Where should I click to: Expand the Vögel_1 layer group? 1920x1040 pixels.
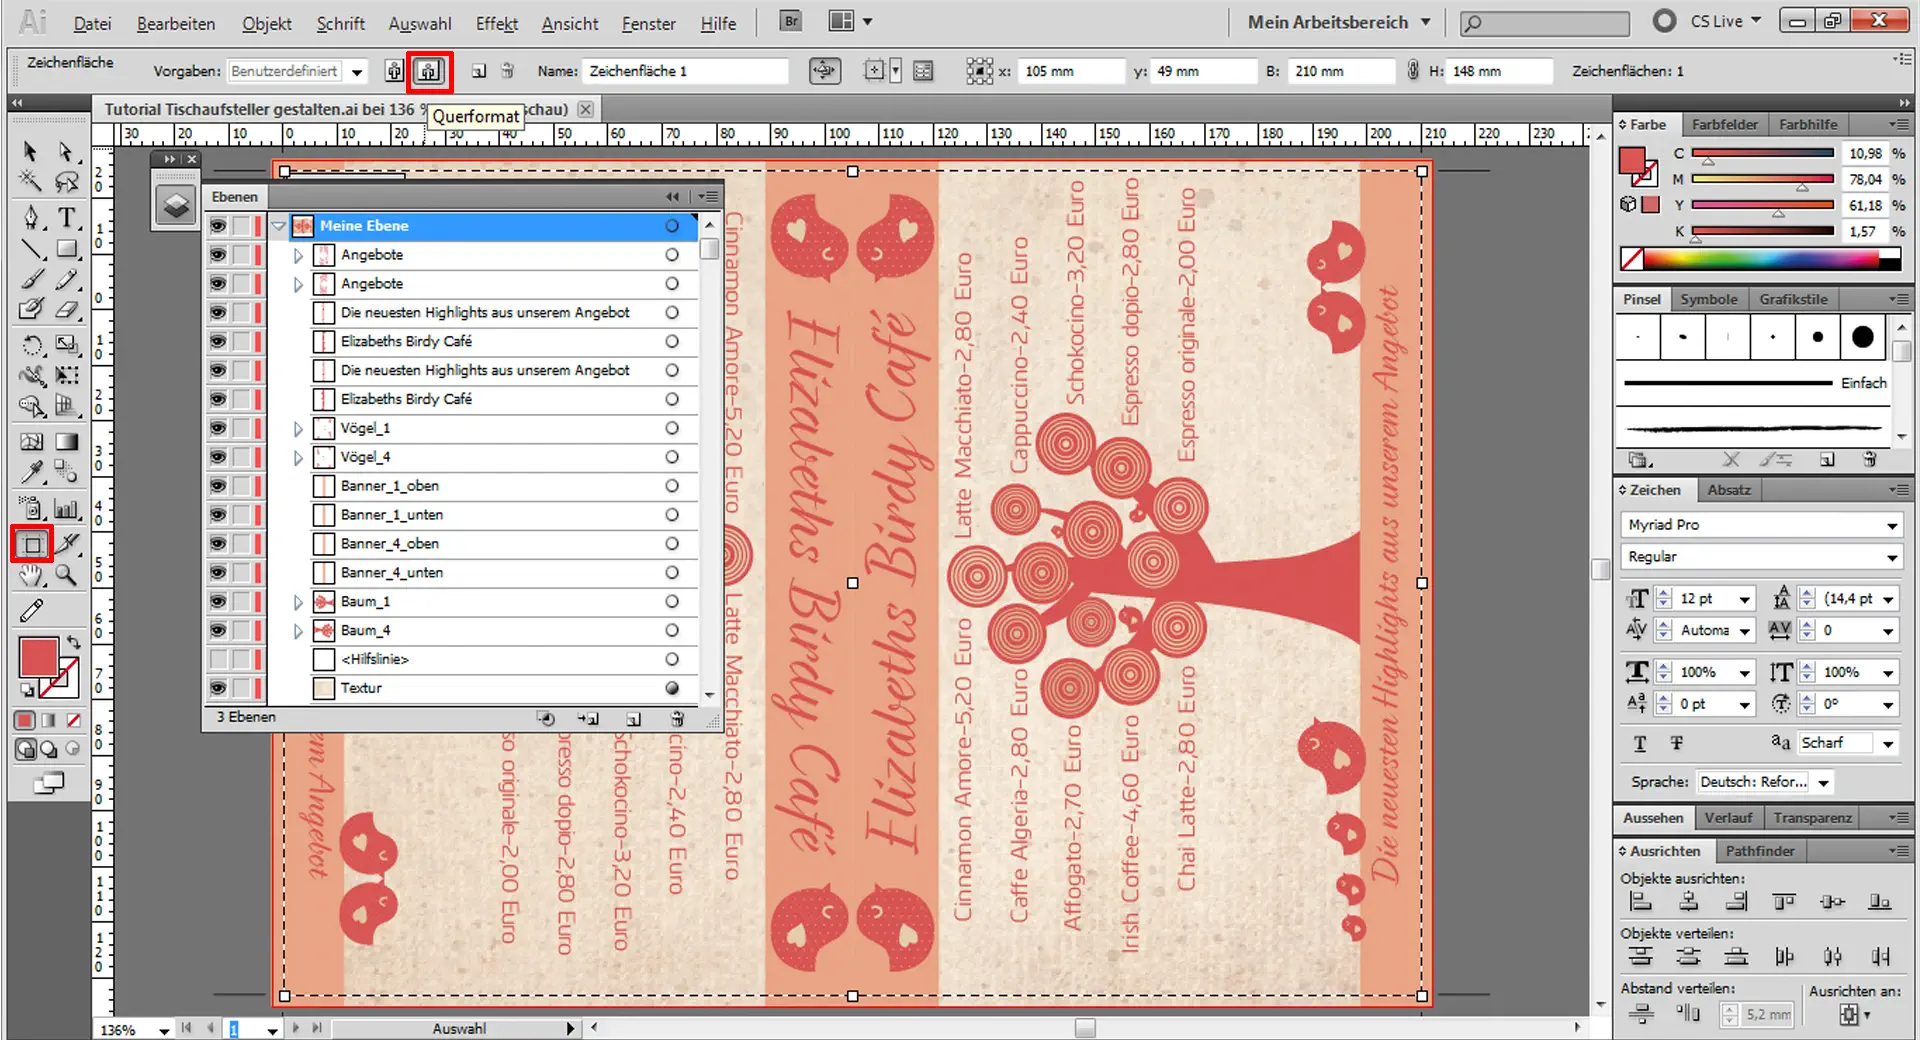[298, 429]
